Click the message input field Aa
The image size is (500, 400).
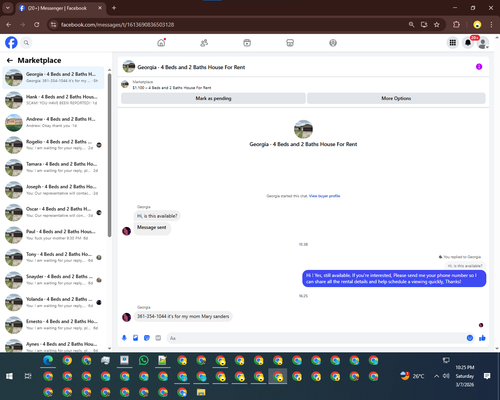(x=317, y=338)
